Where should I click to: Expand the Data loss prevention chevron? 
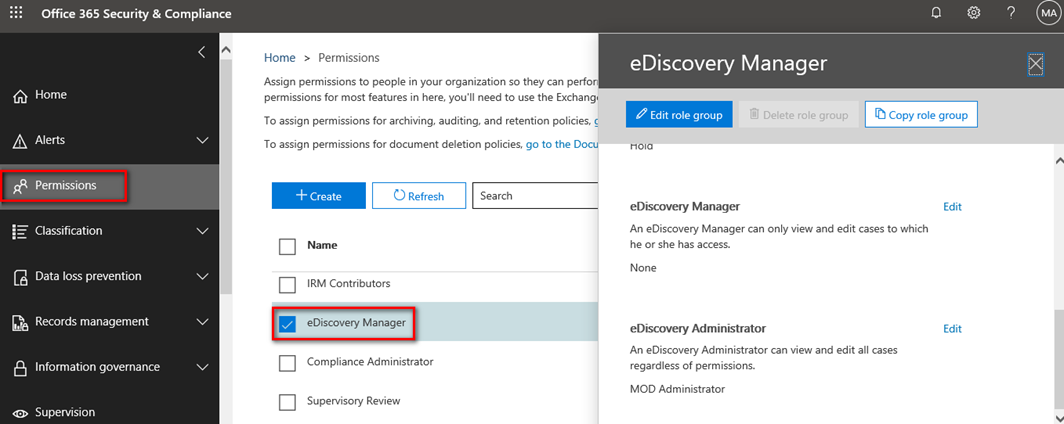(202, 277)
